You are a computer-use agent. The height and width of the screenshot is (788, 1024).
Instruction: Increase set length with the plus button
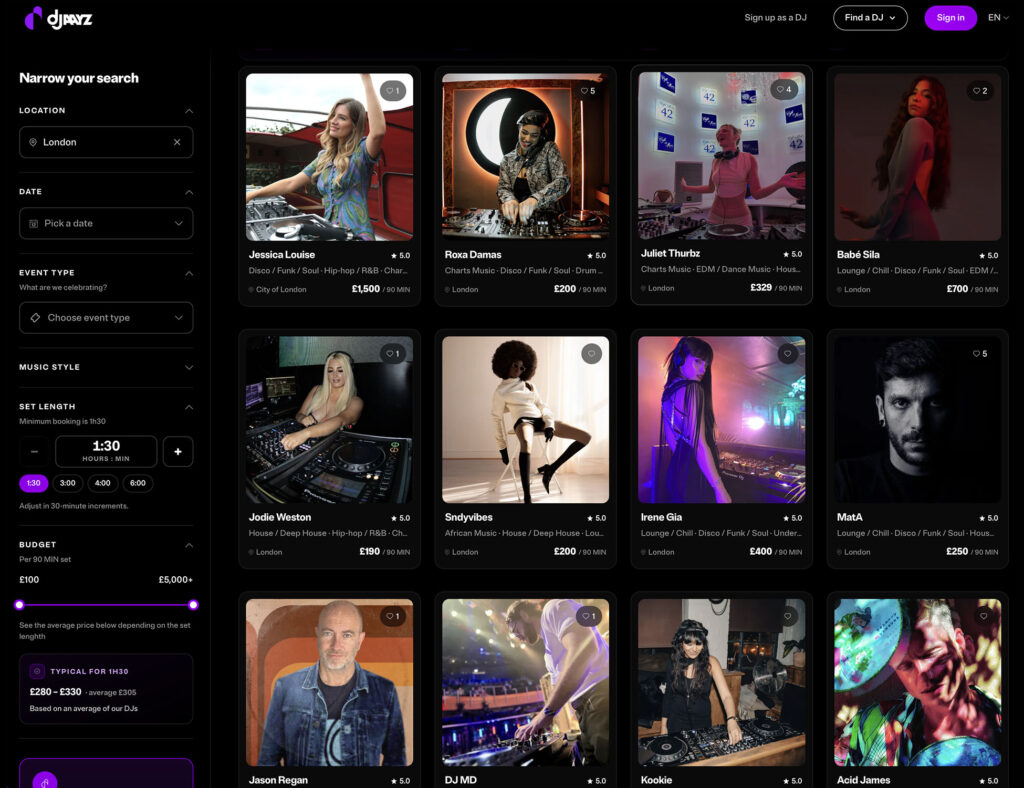[178, 451]
